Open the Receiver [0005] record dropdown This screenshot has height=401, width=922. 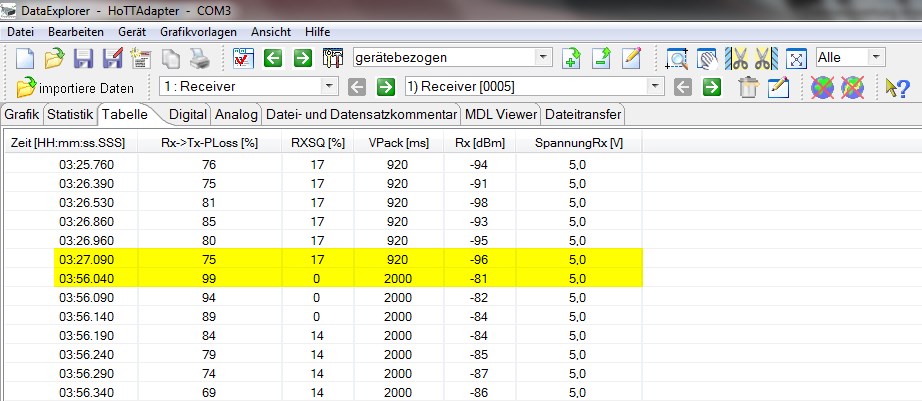tap(653, 88)
